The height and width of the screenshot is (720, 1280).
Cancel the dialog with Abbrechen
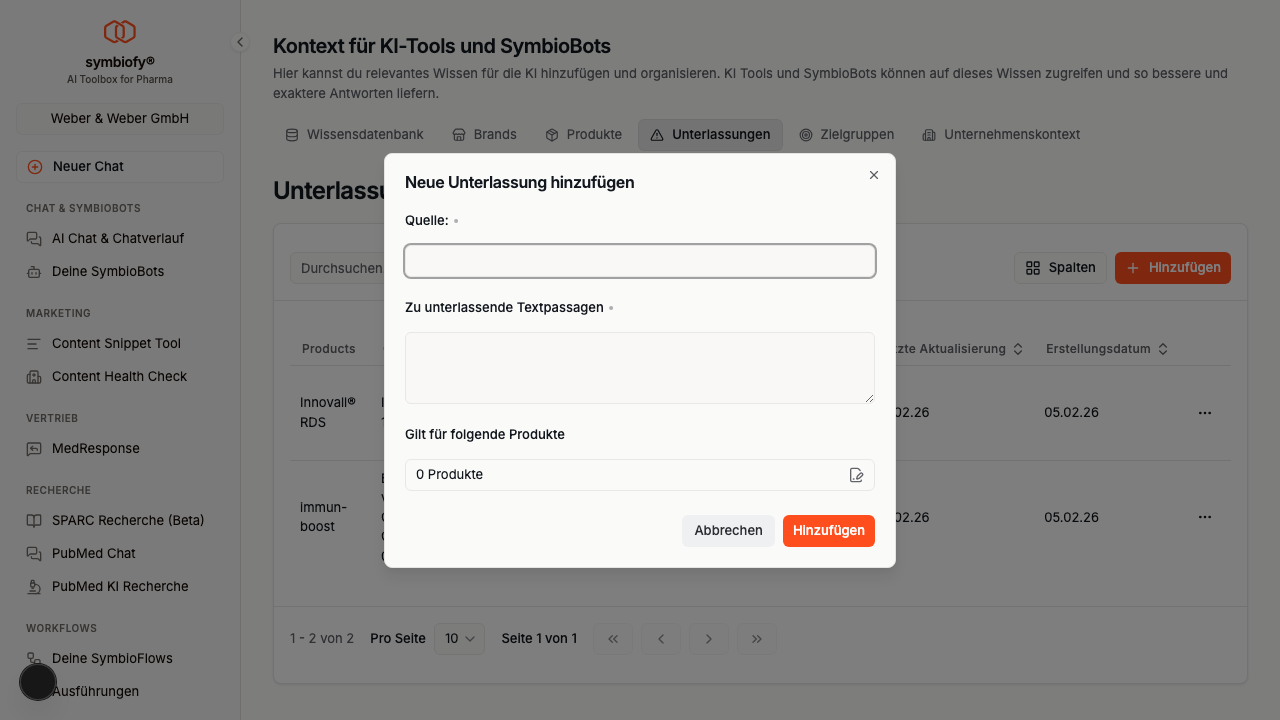coord(727,531)
